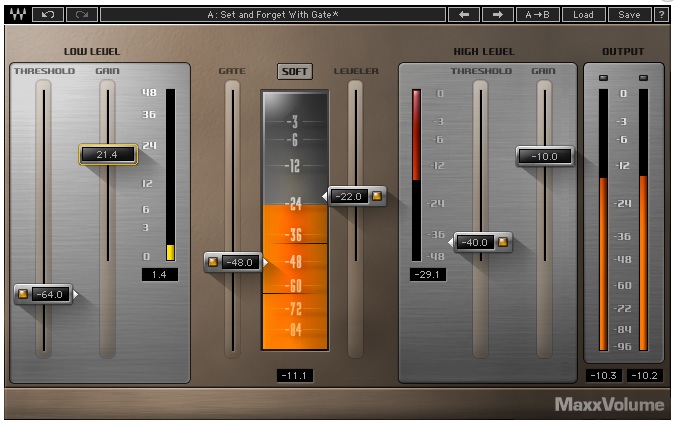Image resolution: width=678 pixels, height=427 pixels.
Task: Redo the last undone change
Action: 82,14
